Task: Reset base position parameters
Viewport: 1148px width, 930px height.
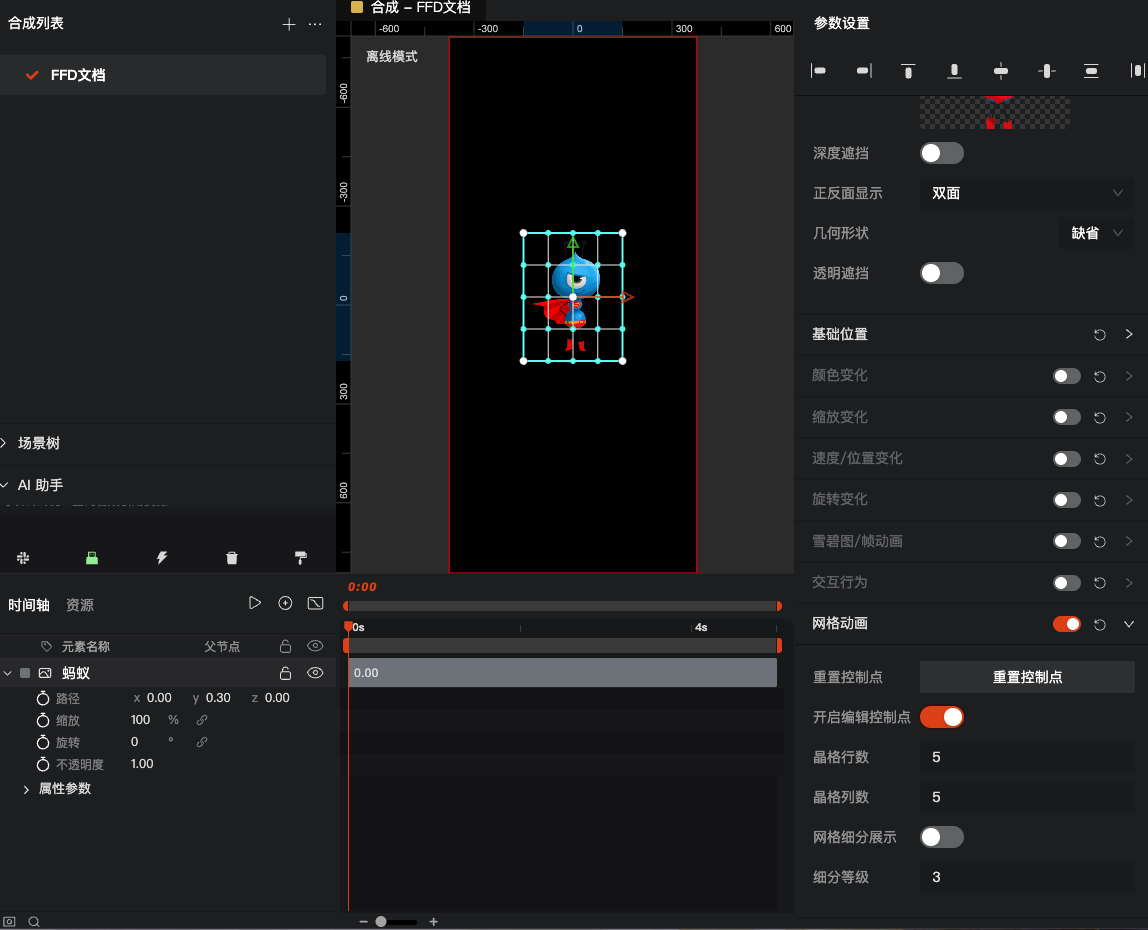Action: [1100, 335]
